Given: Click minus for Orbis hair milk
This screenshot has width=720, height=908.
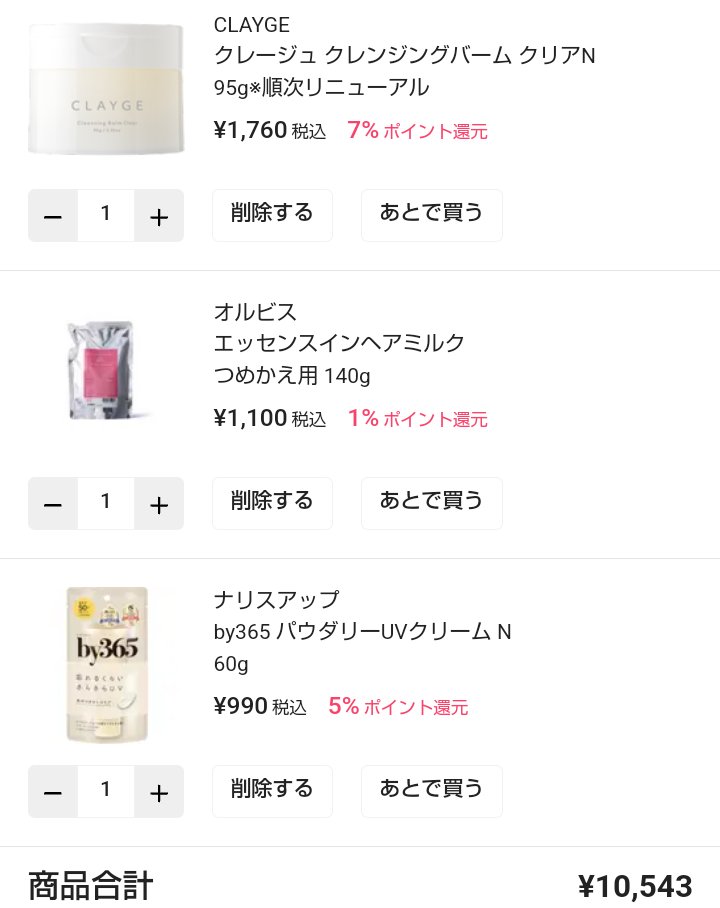Looking at the screenshot, I should [x=53, y=504].
